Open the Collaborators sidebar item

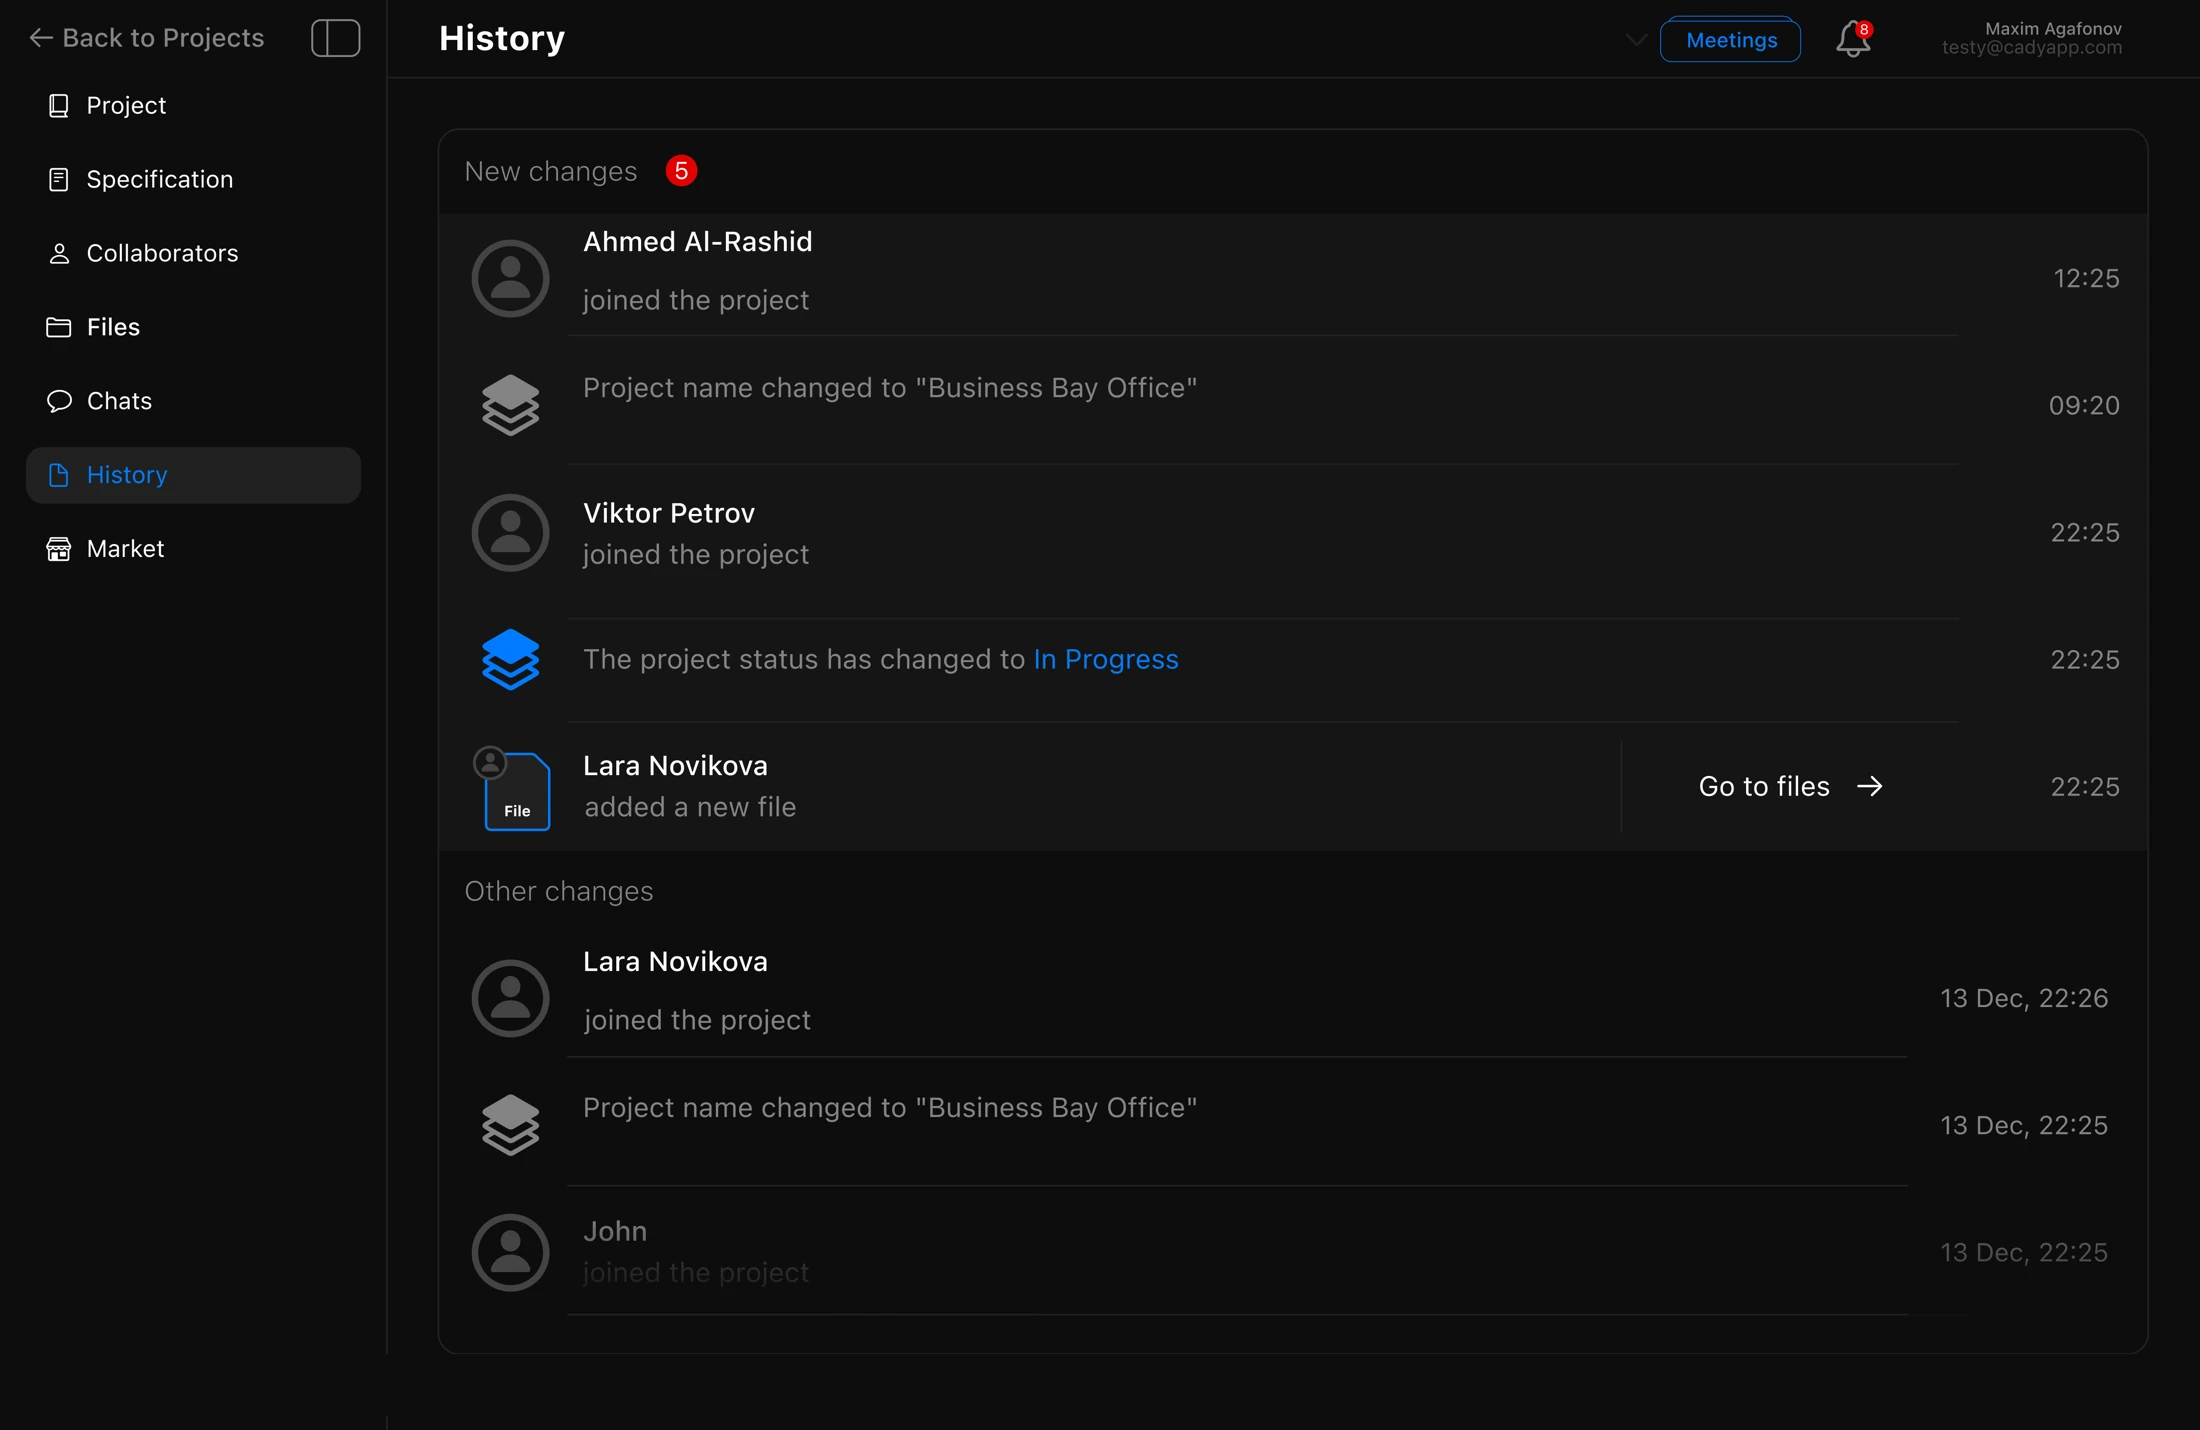tap(193, 254)
